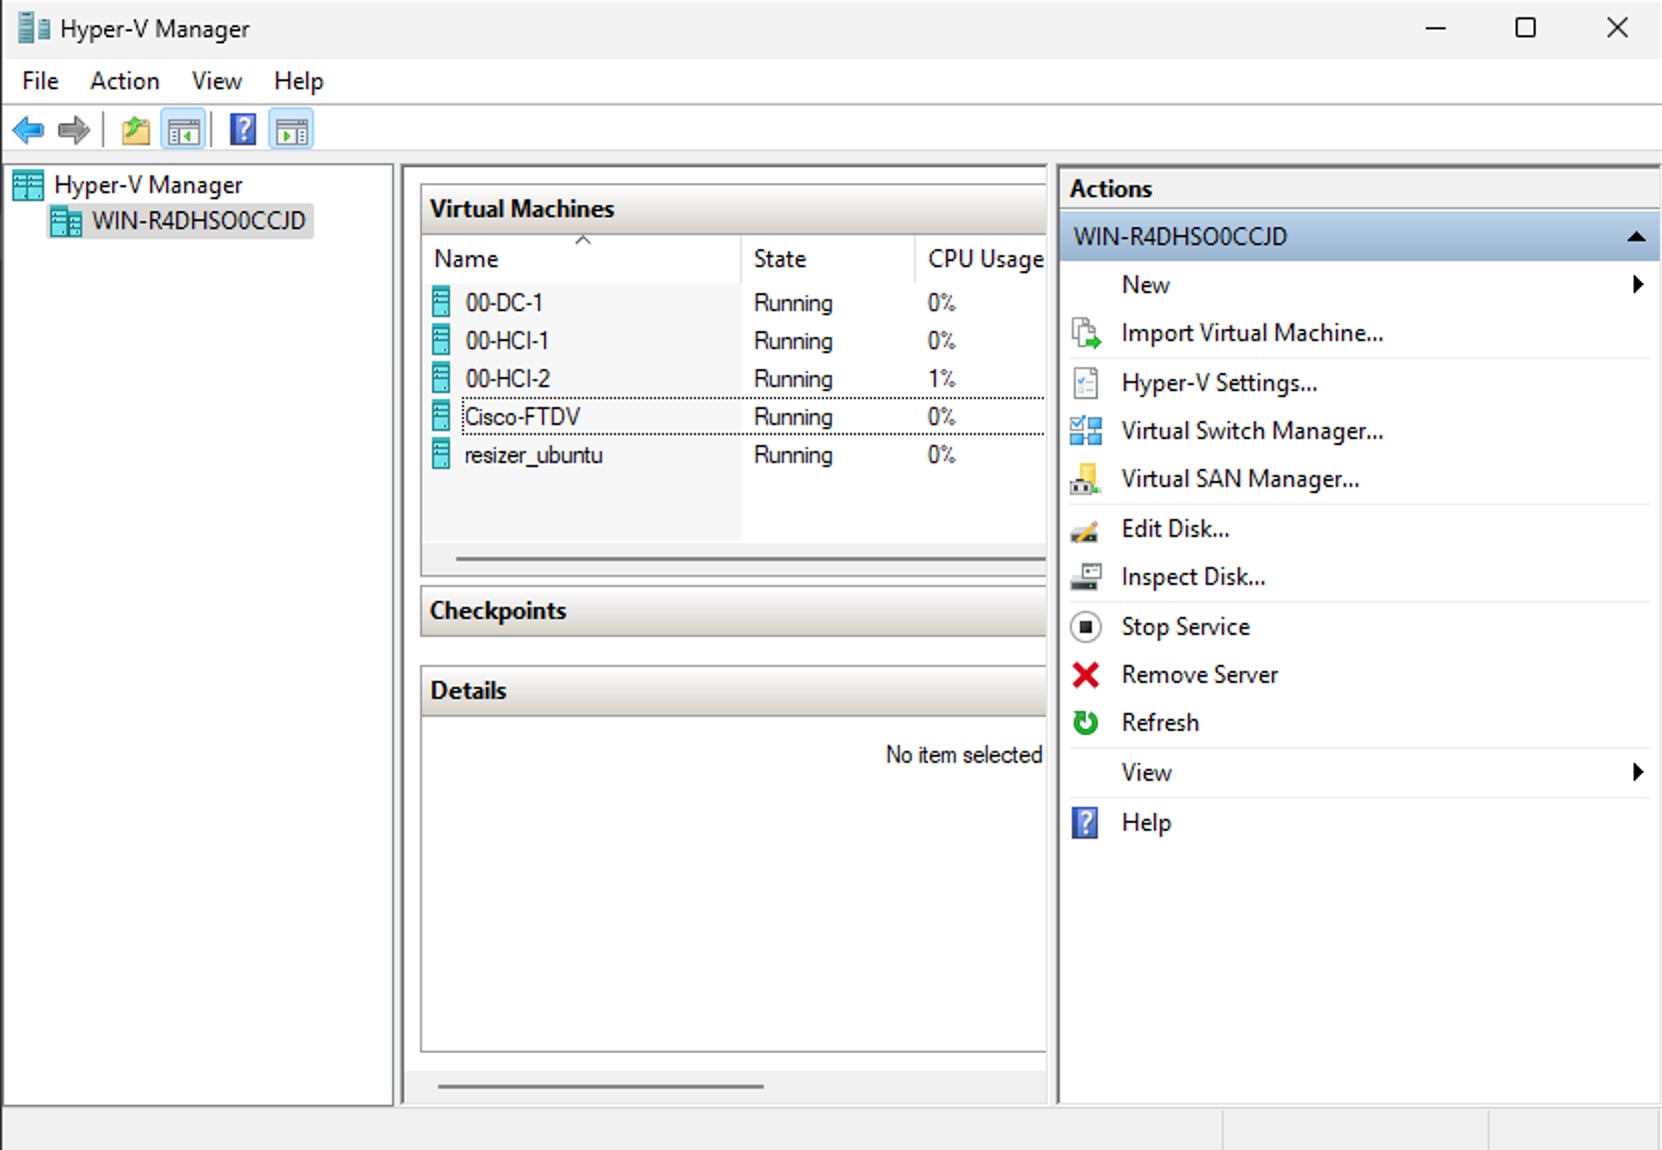Collapse the WIN-R4DHSO0CCJD actions section

point(1636,237)
